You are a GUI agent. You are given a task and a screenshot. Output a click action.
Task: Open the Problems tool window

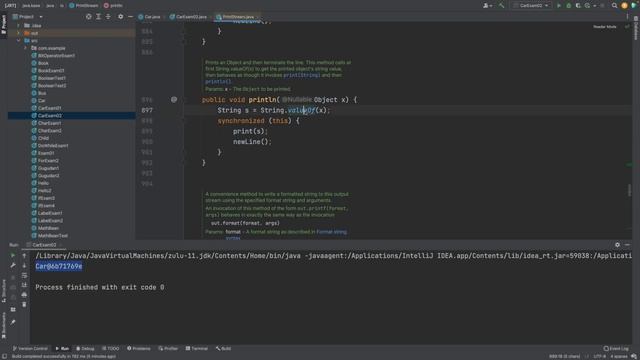(x=139, y=349)
